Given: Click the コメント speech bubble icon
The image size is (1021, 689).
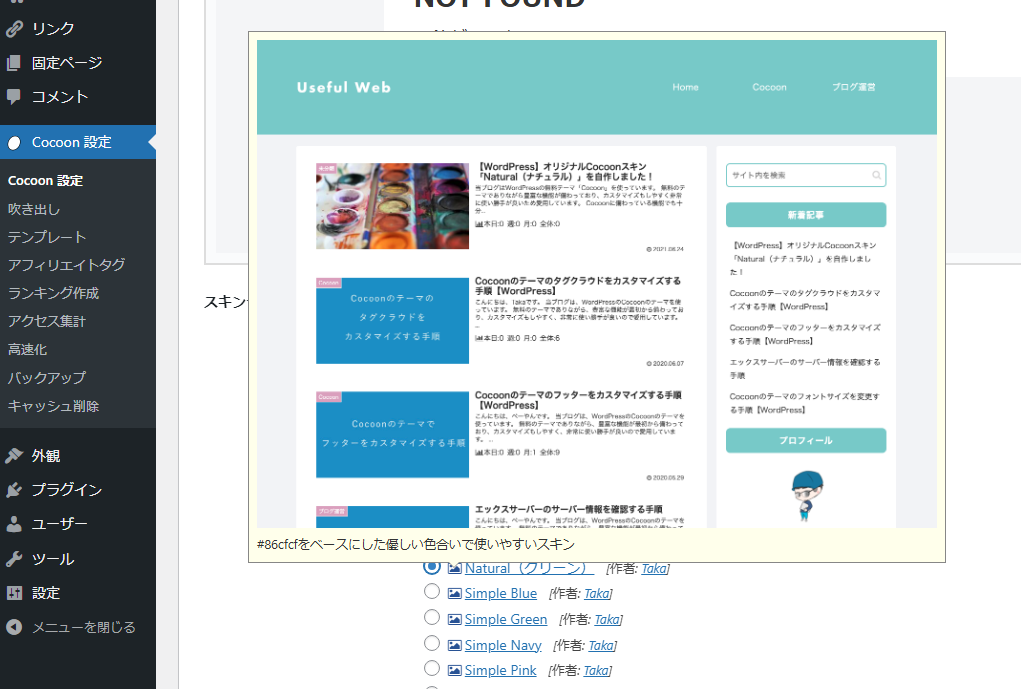Looking at the screenshot, I should pos(14,97).
